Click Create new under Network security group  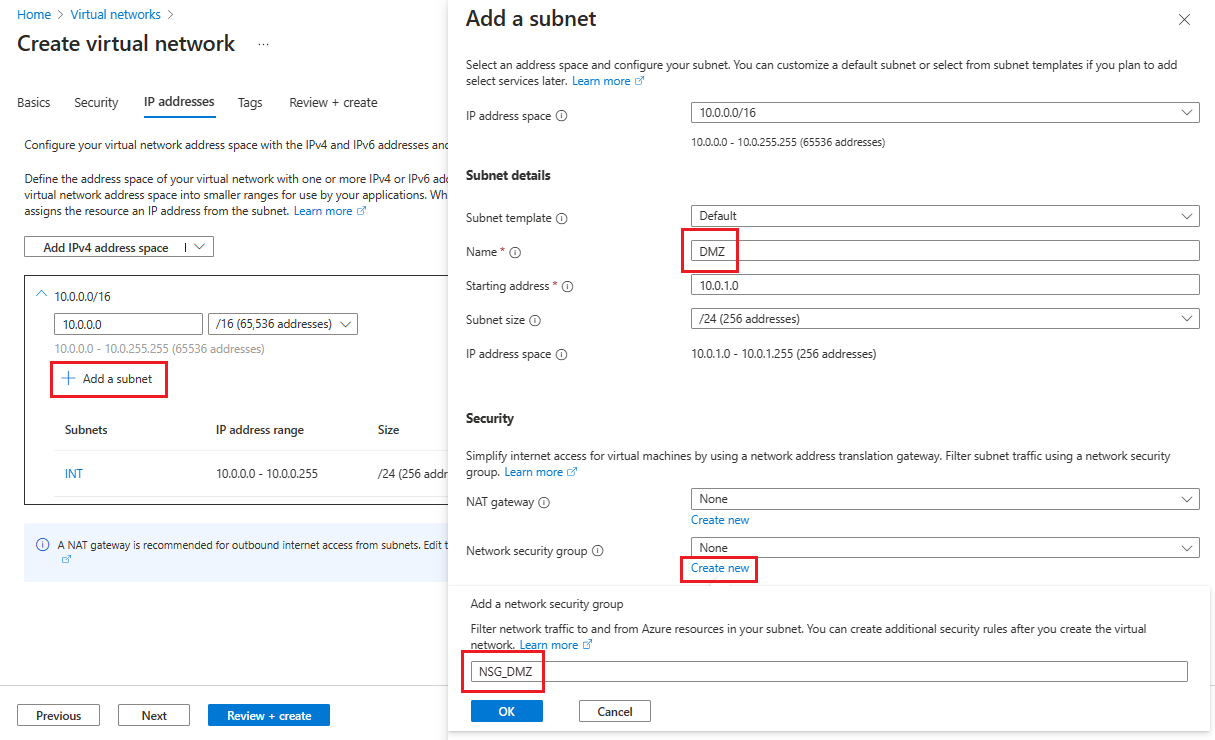click(719, 568)
